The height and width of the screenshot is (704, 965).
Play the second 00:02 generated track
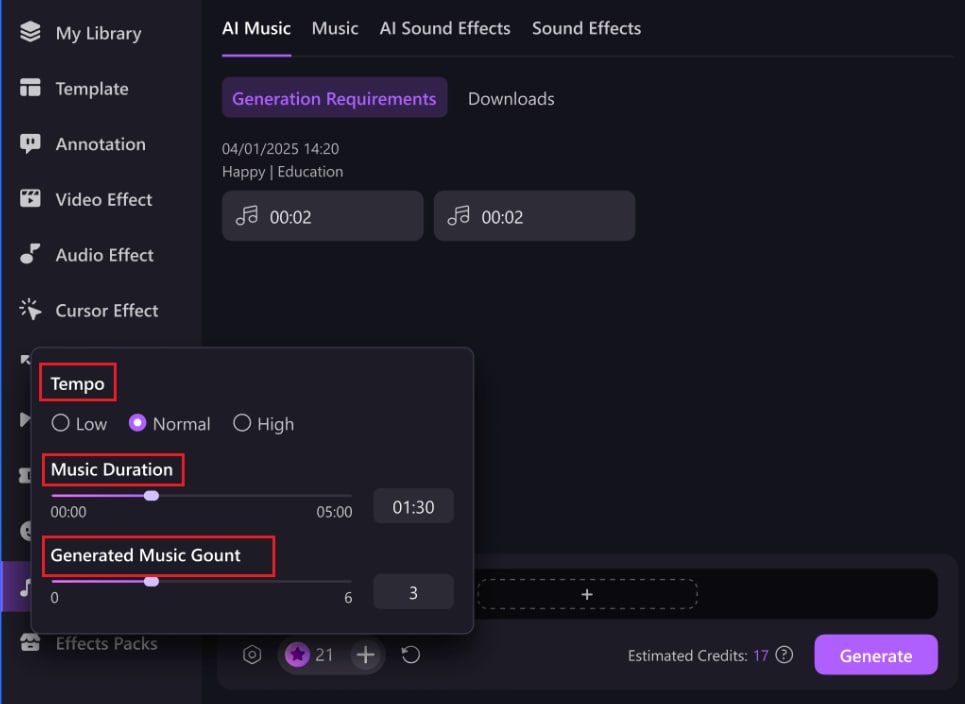coord(534,216)
